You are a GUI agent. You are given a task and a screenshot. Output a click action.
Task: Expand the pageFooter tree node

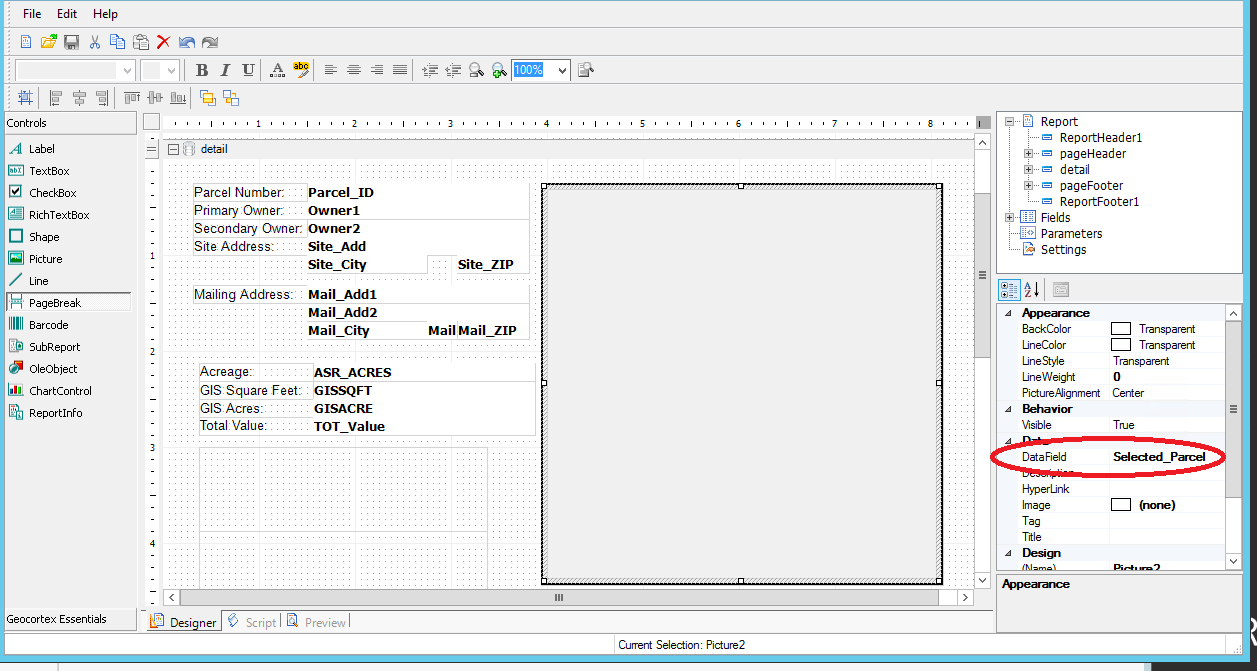[1028, 186]
